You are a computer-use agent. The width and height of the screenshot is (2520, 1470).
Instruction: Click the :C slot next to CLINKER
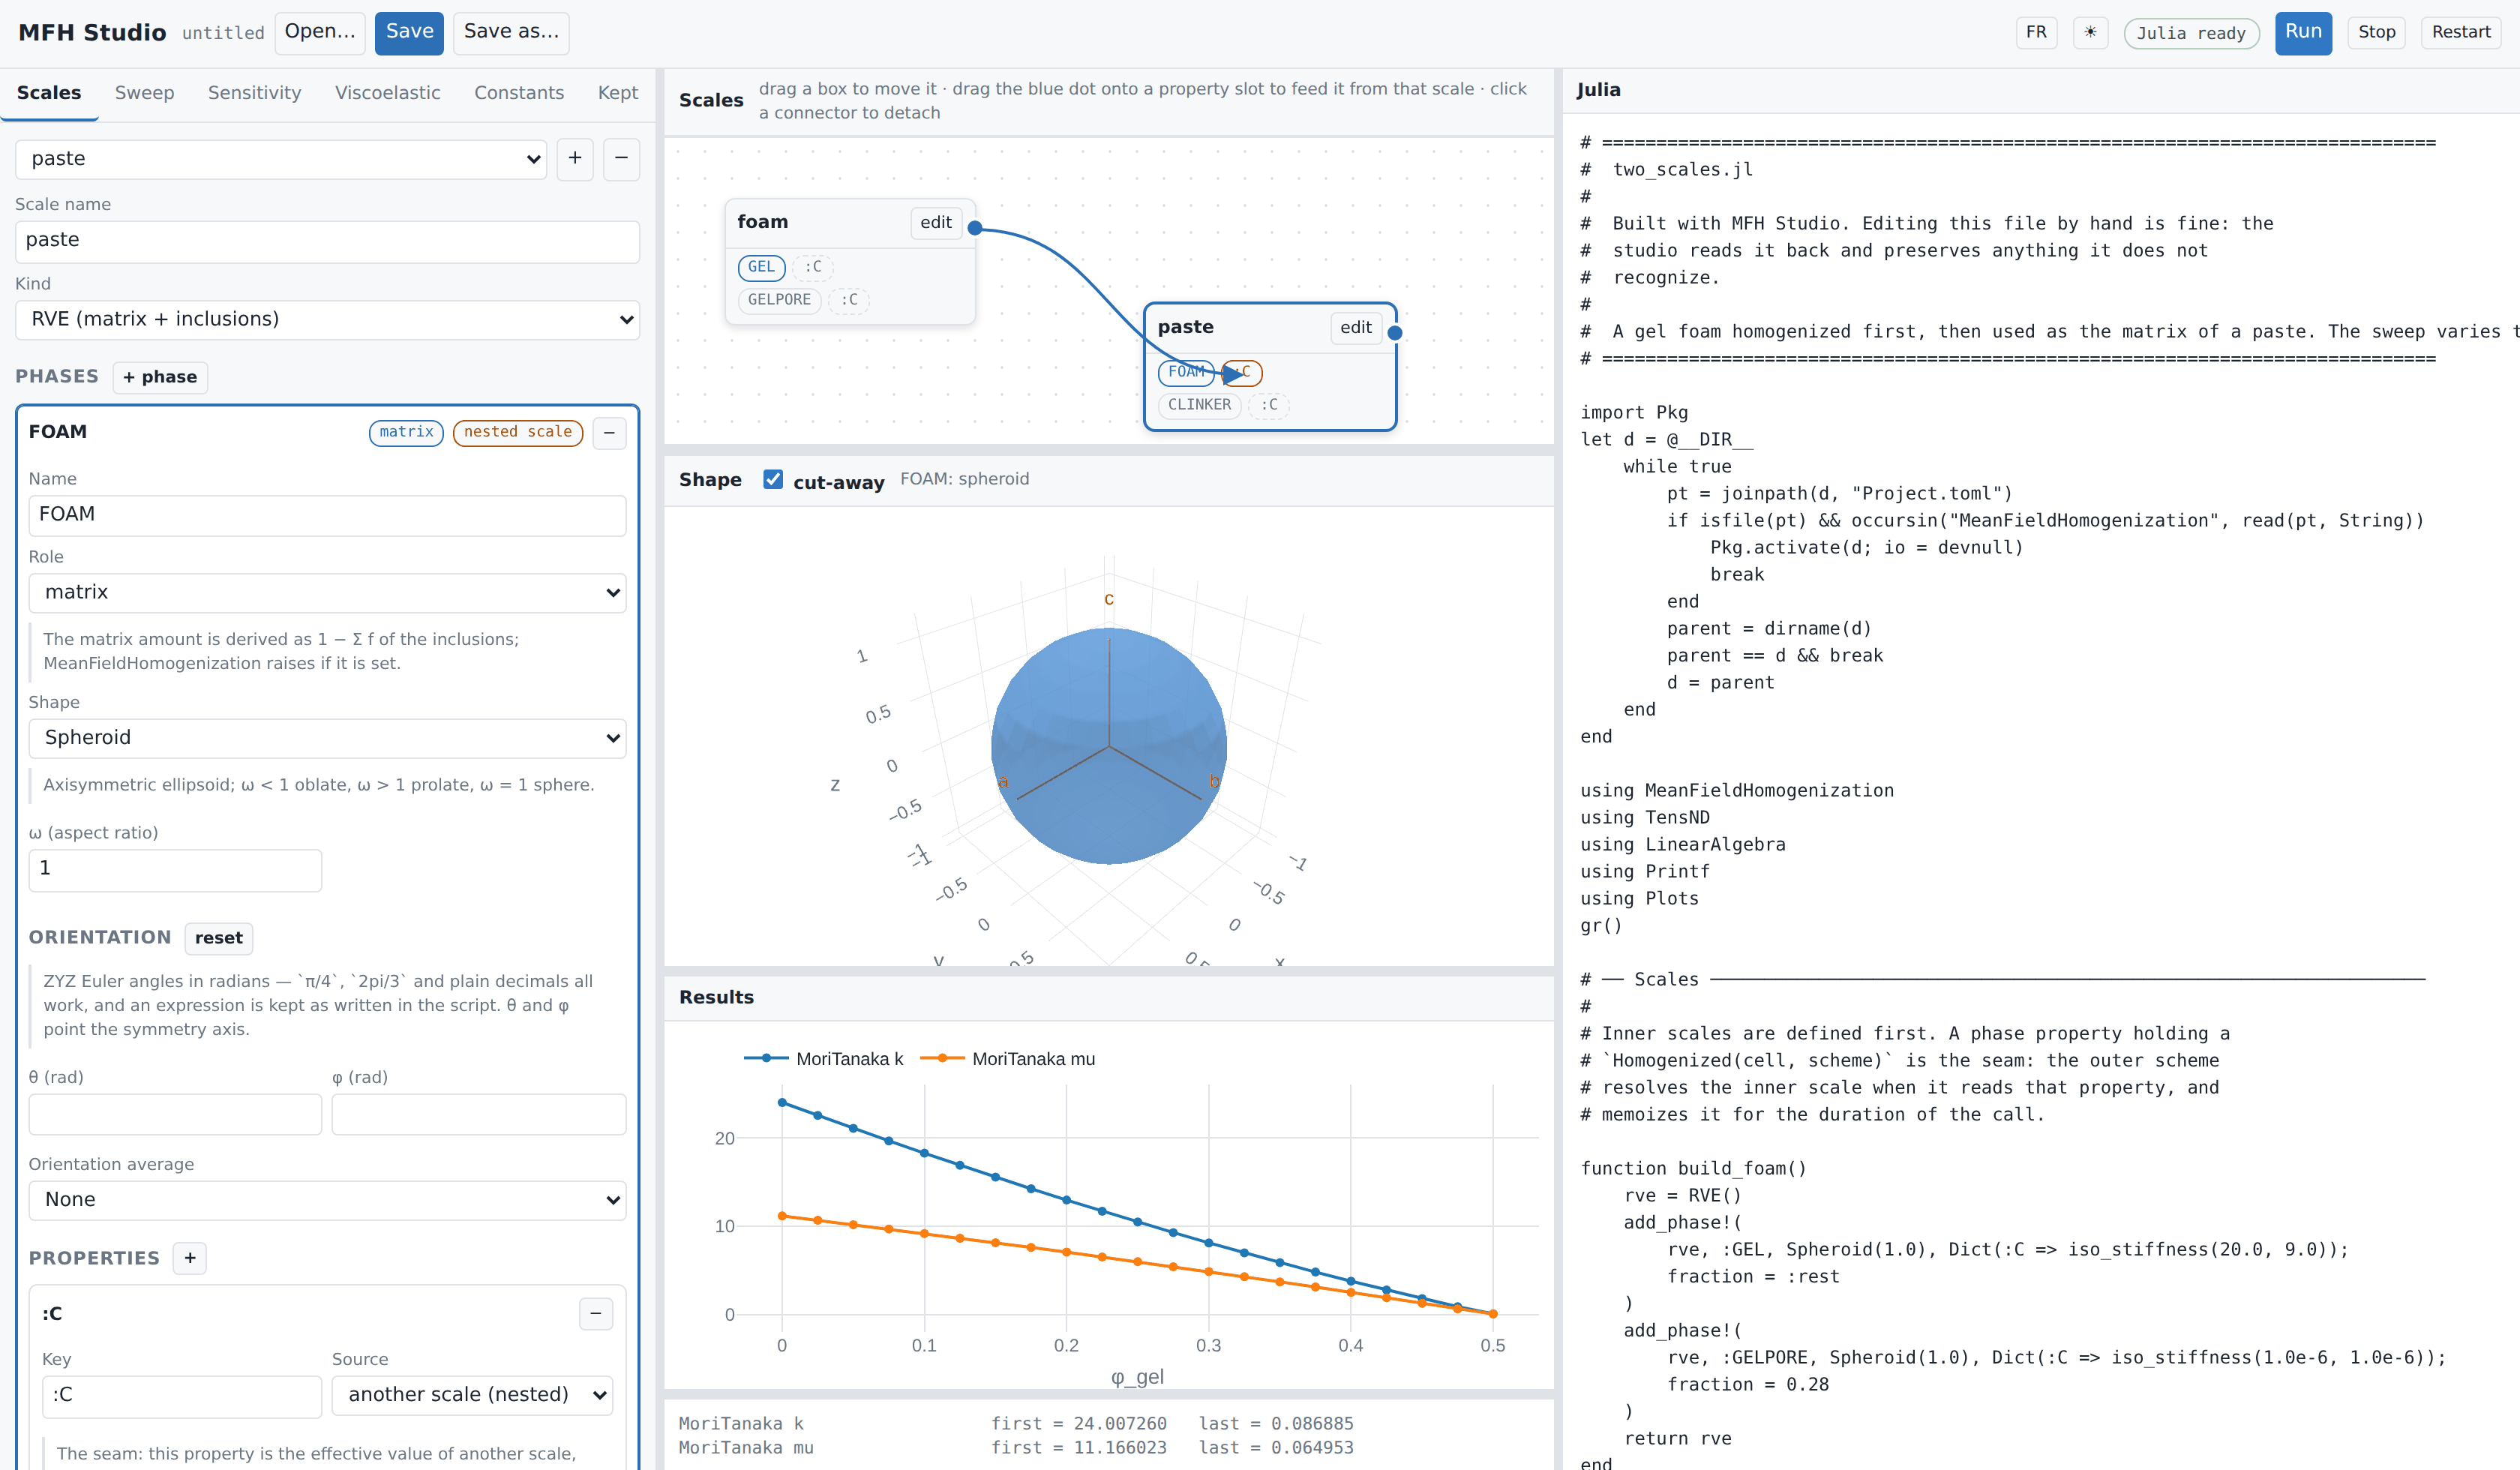point(1269,405)
